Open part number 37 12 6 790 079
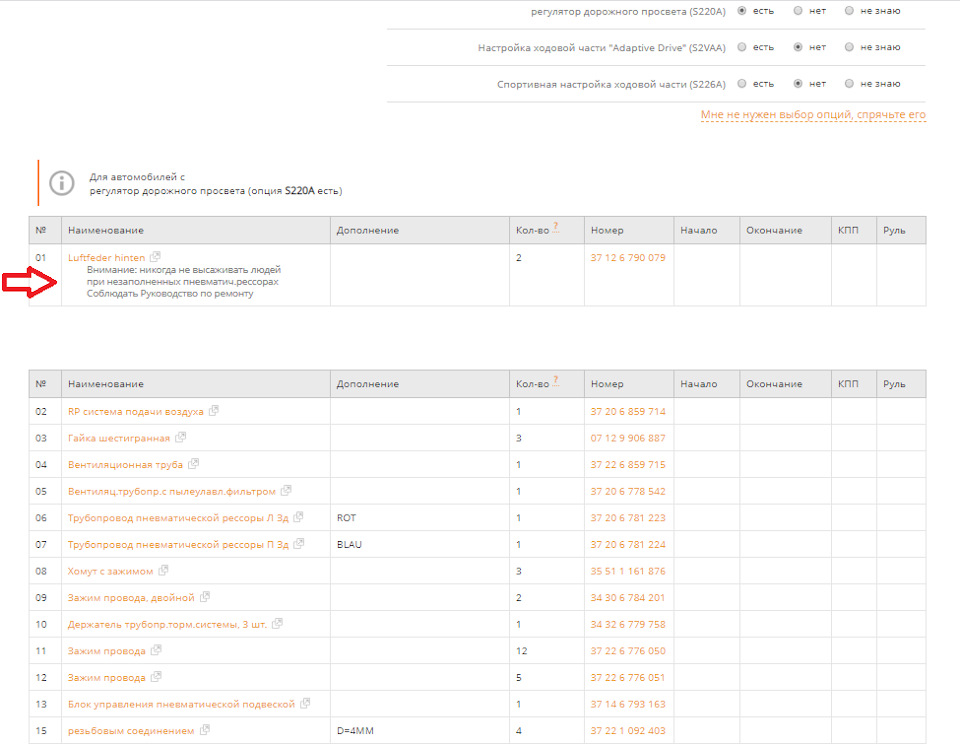The height and width of the screenshot is (745, 960). click(x=628, y=257)
